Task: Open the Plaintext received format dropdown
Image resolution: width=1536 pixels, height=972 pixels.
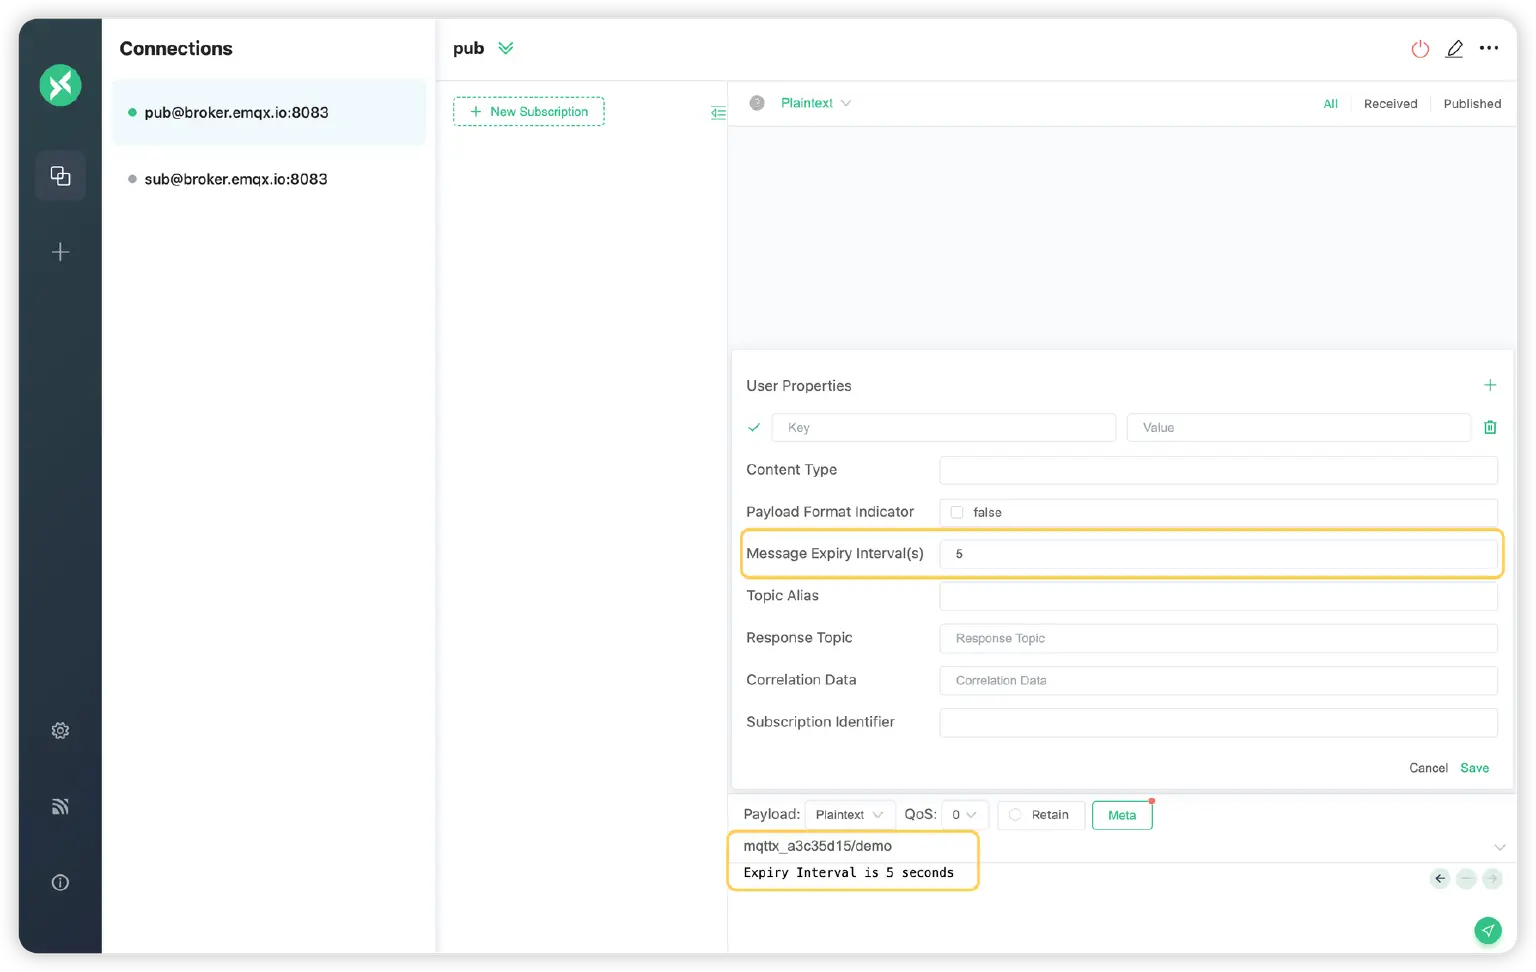Action: pyautogui.click(x=815, y=103)
